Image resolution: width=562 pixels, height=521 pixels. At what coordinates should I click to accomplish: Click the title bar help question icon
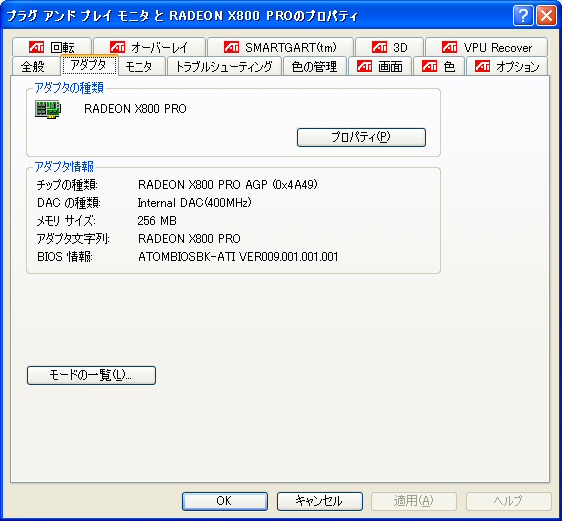pyautogui.click(x=523, y=16)
